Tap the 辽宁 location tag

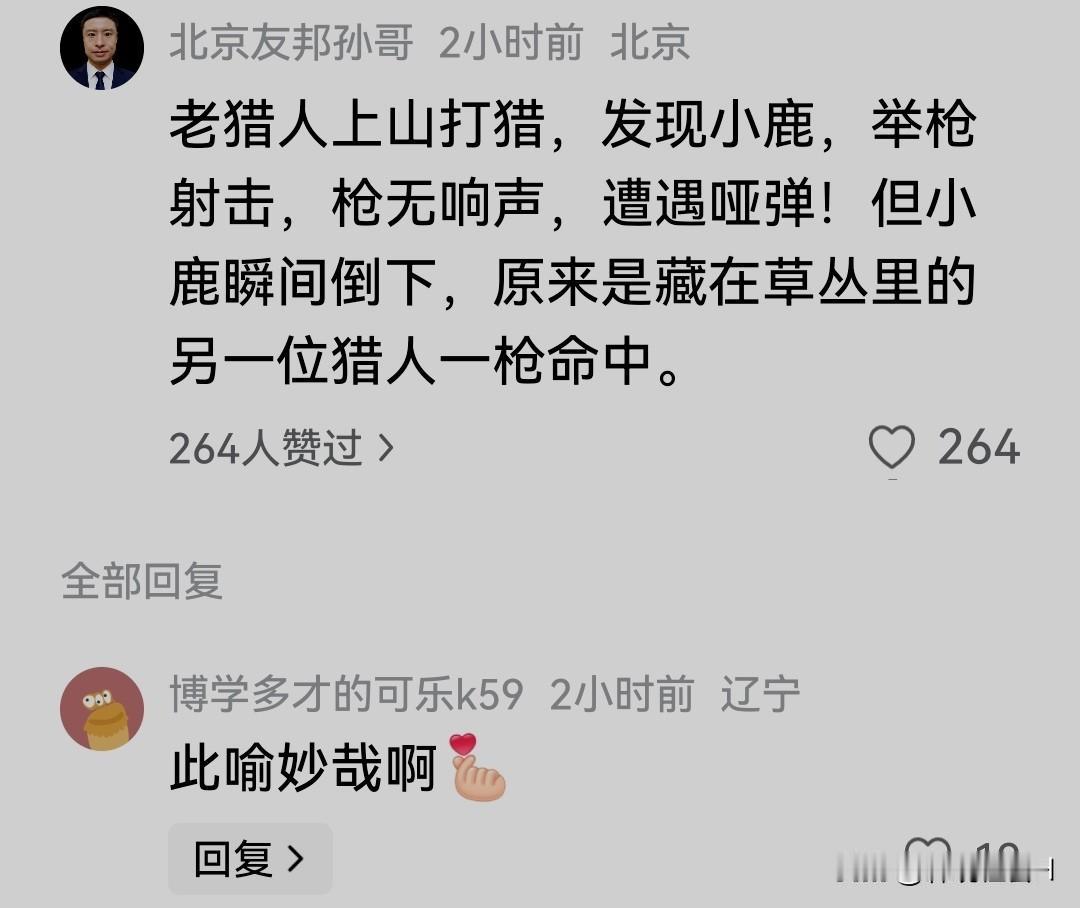pos(760,694)
